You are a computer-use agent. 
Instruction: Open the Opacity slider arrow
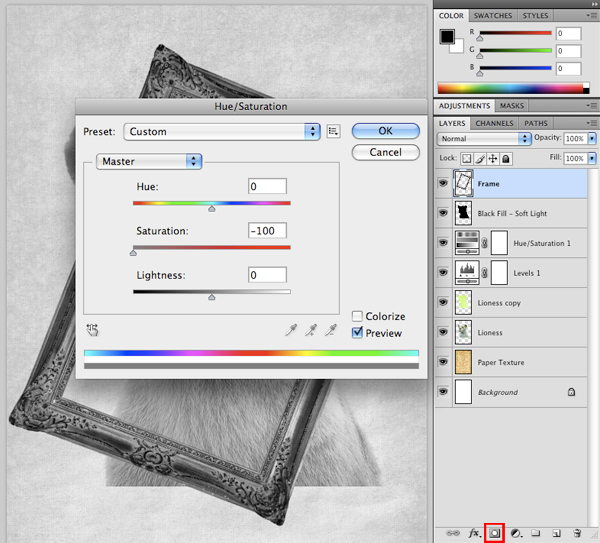point(592,139)
